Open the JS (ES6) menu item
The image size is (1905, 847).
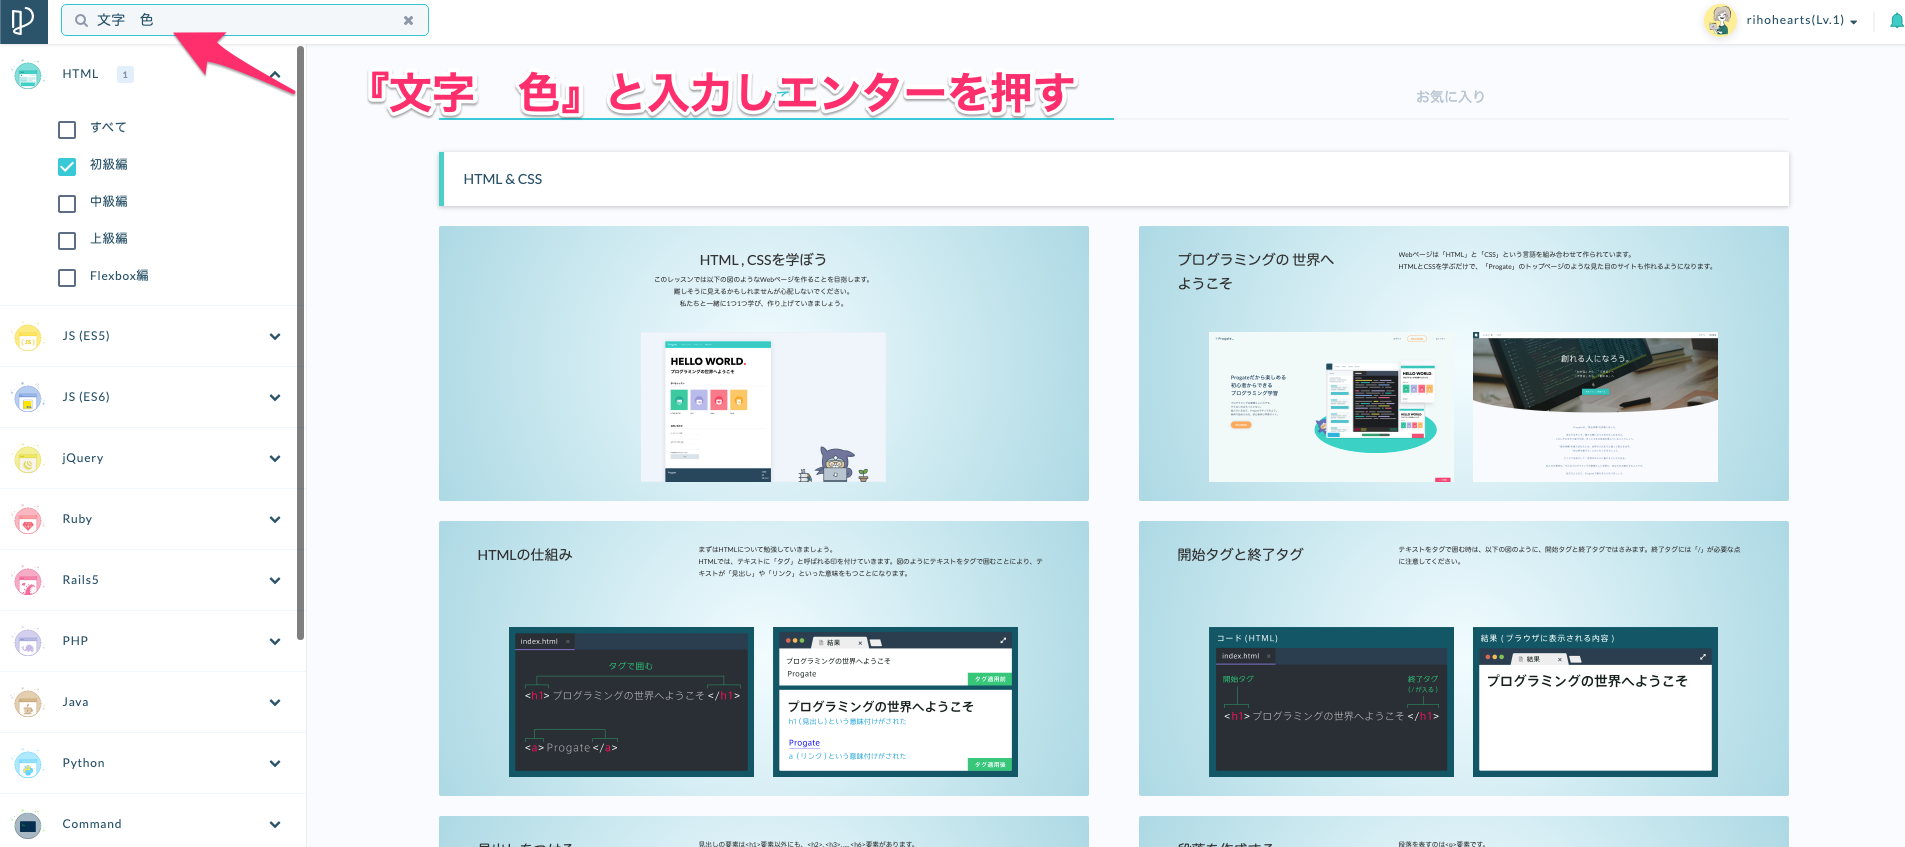point(86,397)
